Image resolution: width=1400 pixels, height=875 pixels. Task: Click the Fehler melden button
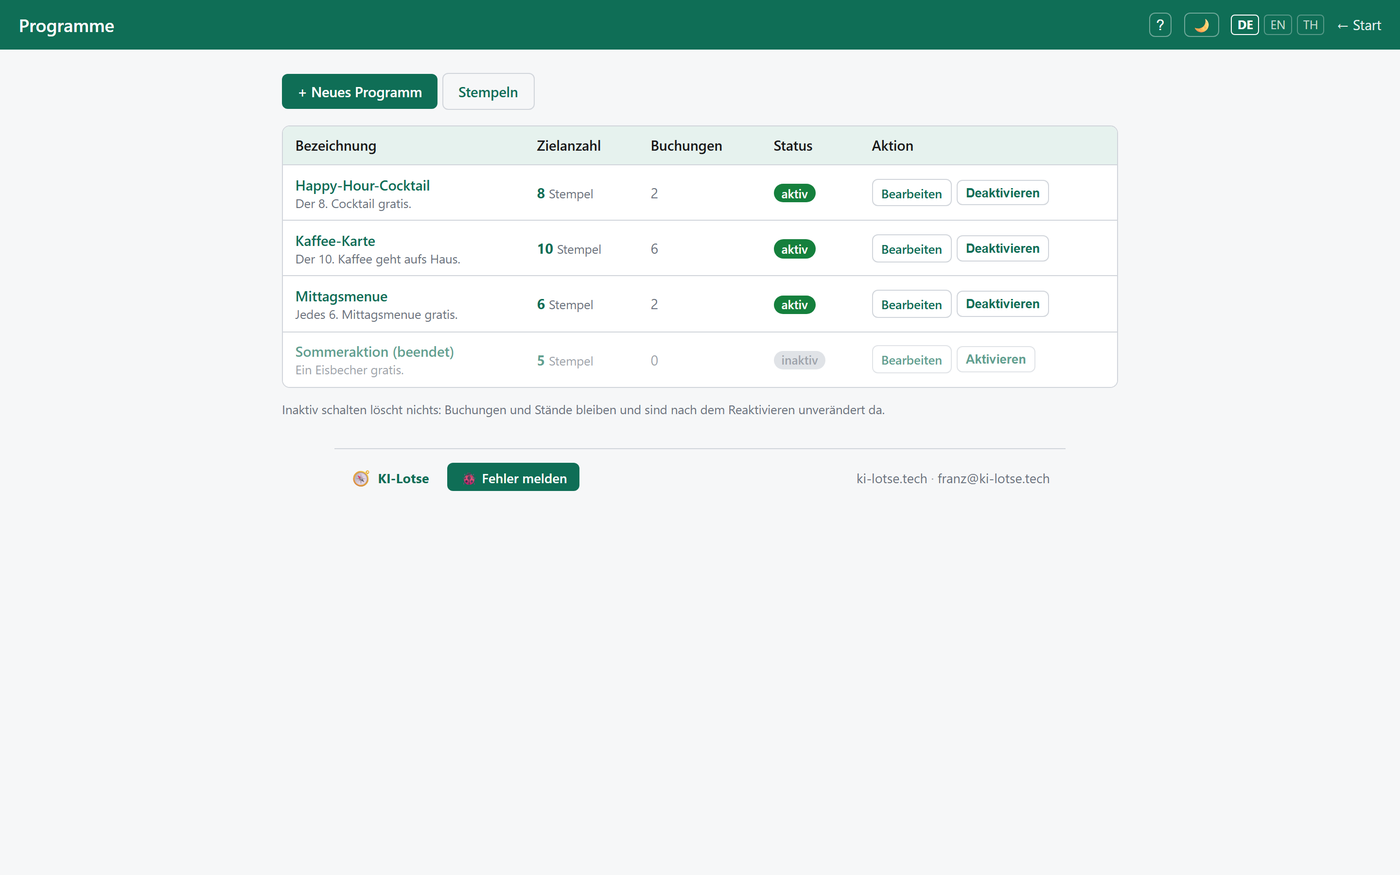(x=513, y=478)
